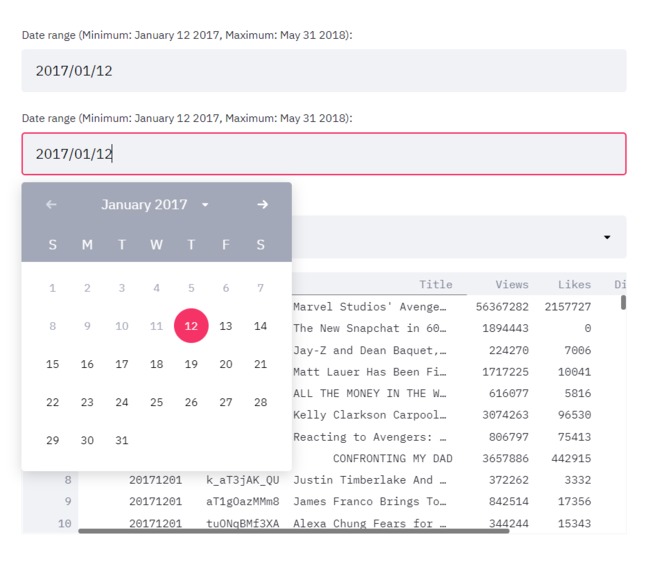This screenshot has height=573, width=671.
Task: Click the date 20171201 in row 8
Action: pyautogui.click(x=155, y=480)
